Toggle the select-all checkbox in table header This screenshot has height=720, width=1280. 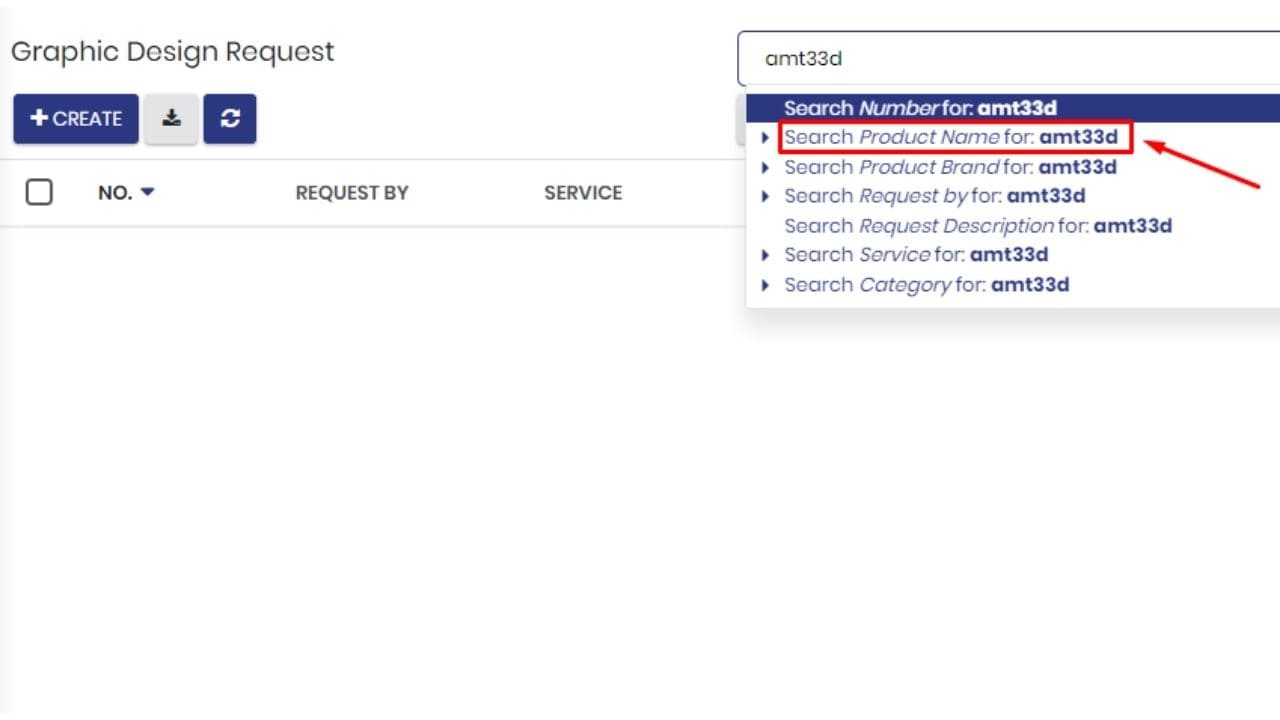[39, 192]
